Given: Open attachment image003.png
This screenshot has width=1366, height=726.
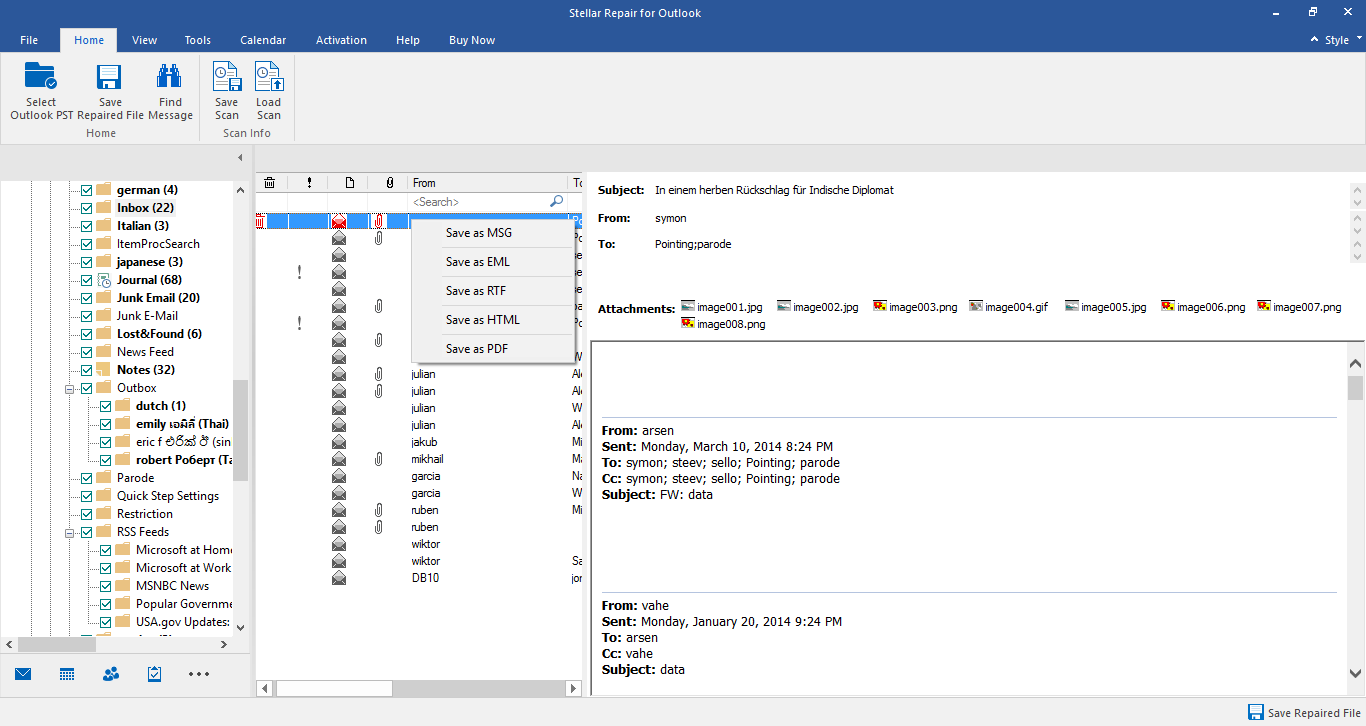Looking at the screenshot, I should [915, 307].
